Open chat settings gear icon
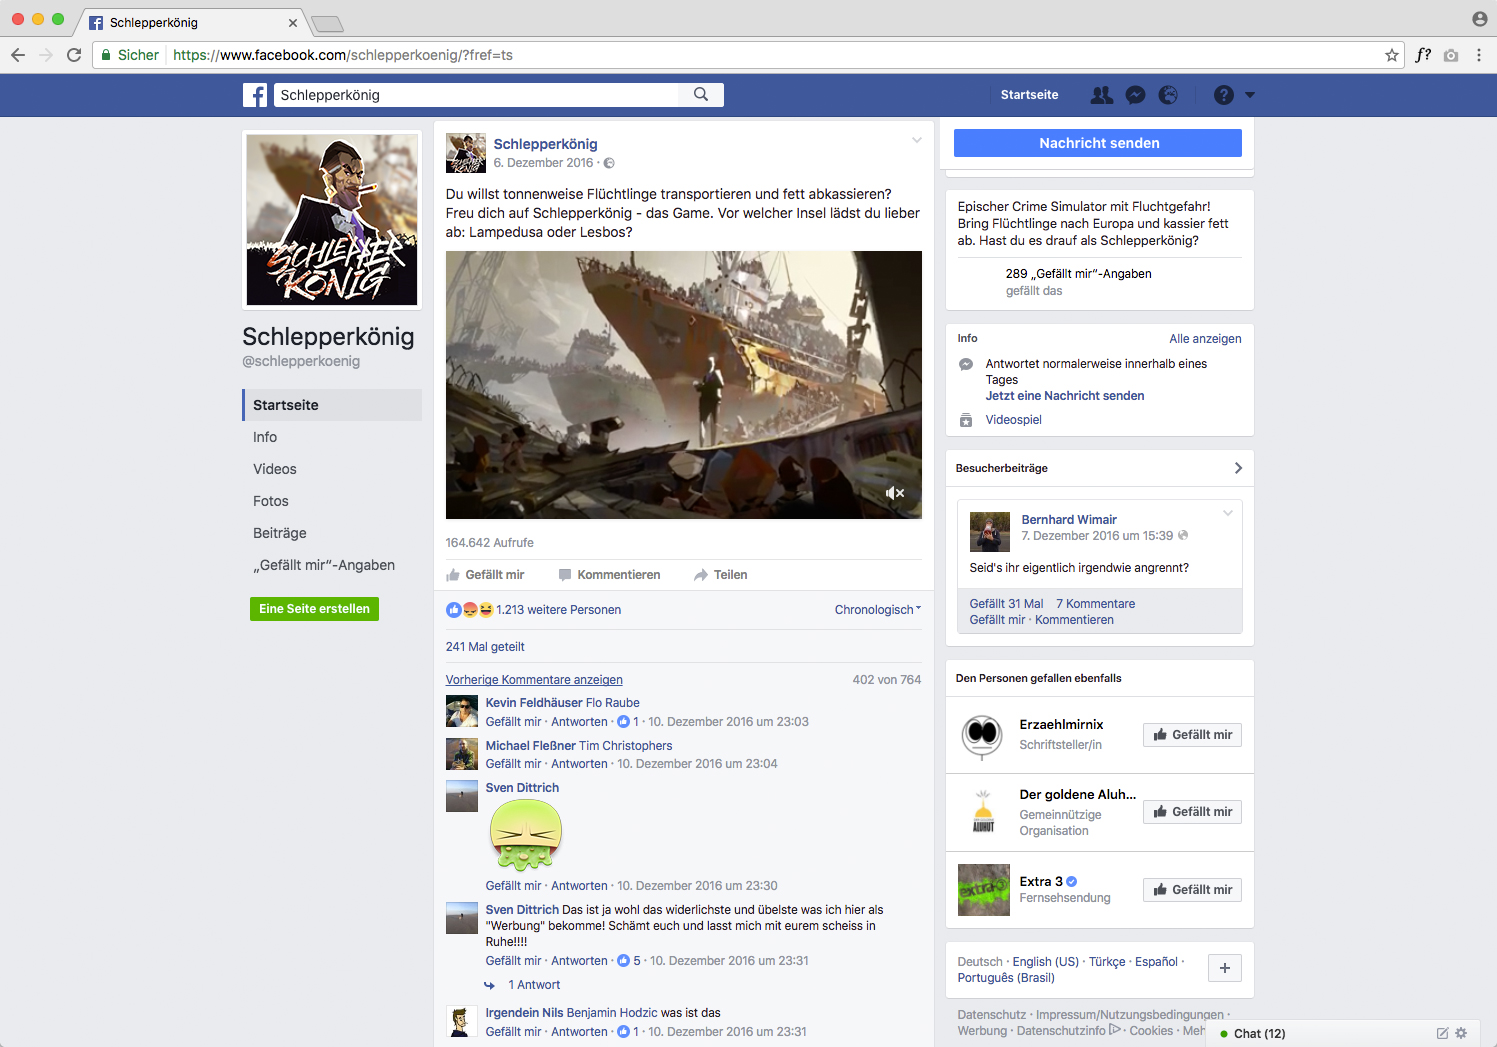 (1461, 1033)
